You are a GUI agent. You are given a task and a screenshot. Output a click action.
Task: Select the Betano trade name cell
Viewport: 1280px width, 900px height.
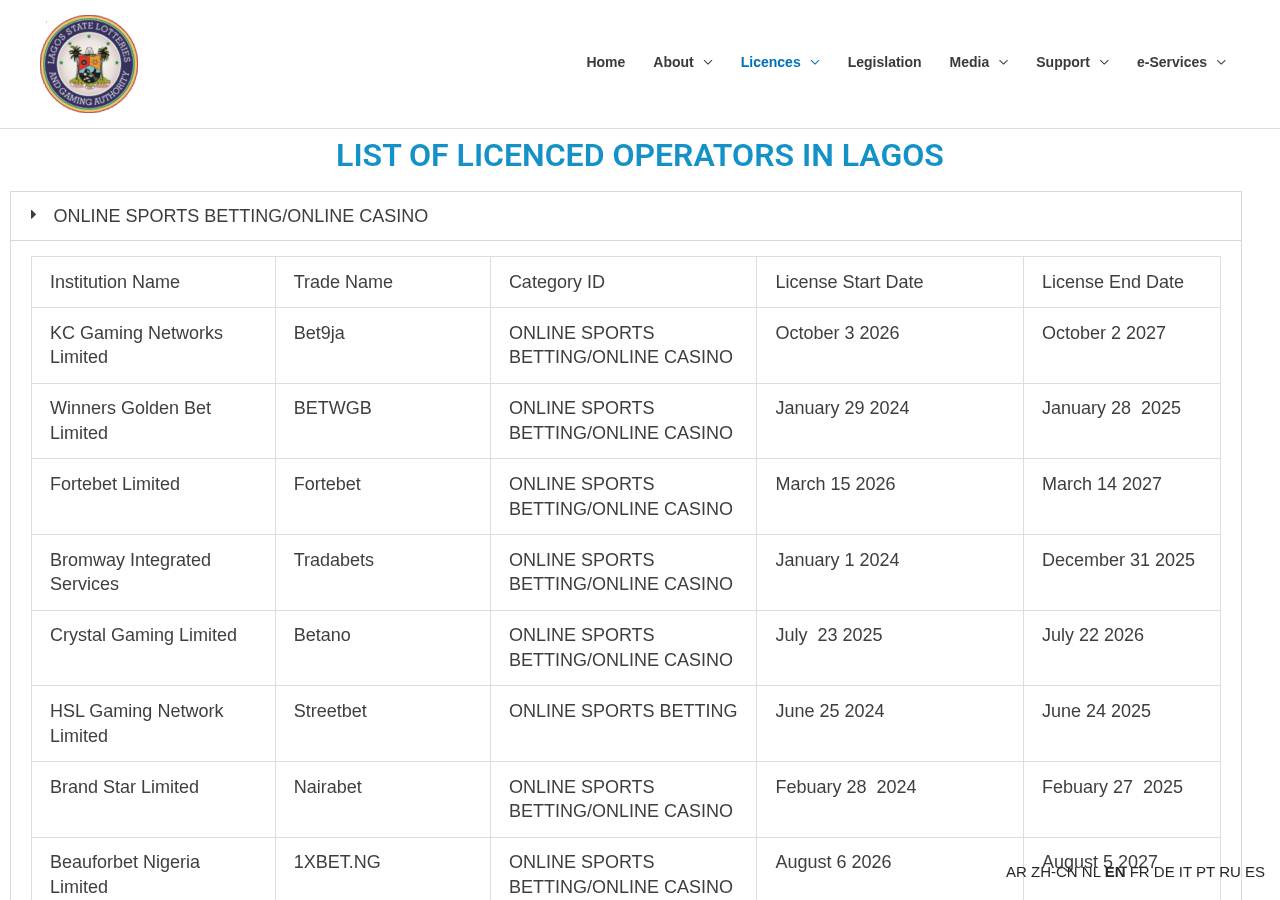click(383, 648)
